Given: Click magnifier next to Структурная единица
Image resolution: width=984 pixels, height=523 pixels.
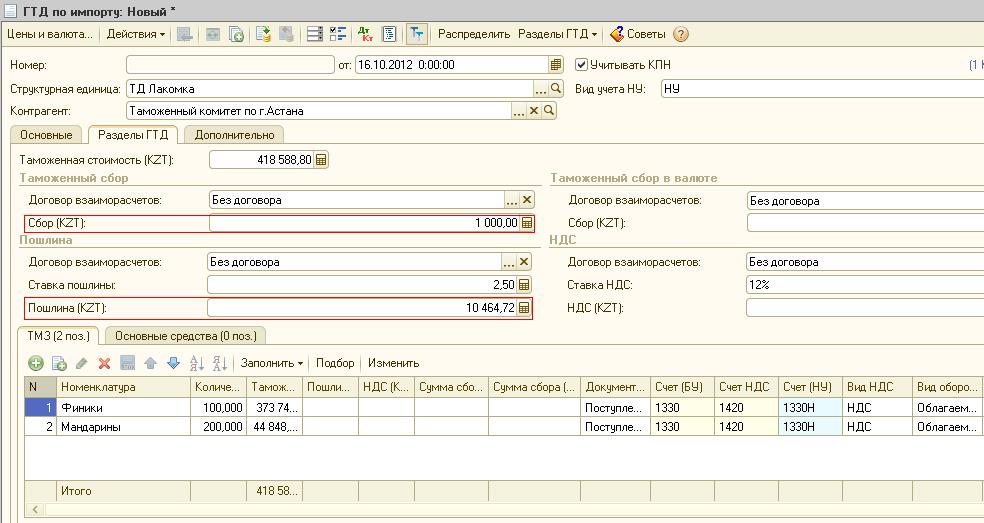Looking at the screenshot, I should coord(556,89).
